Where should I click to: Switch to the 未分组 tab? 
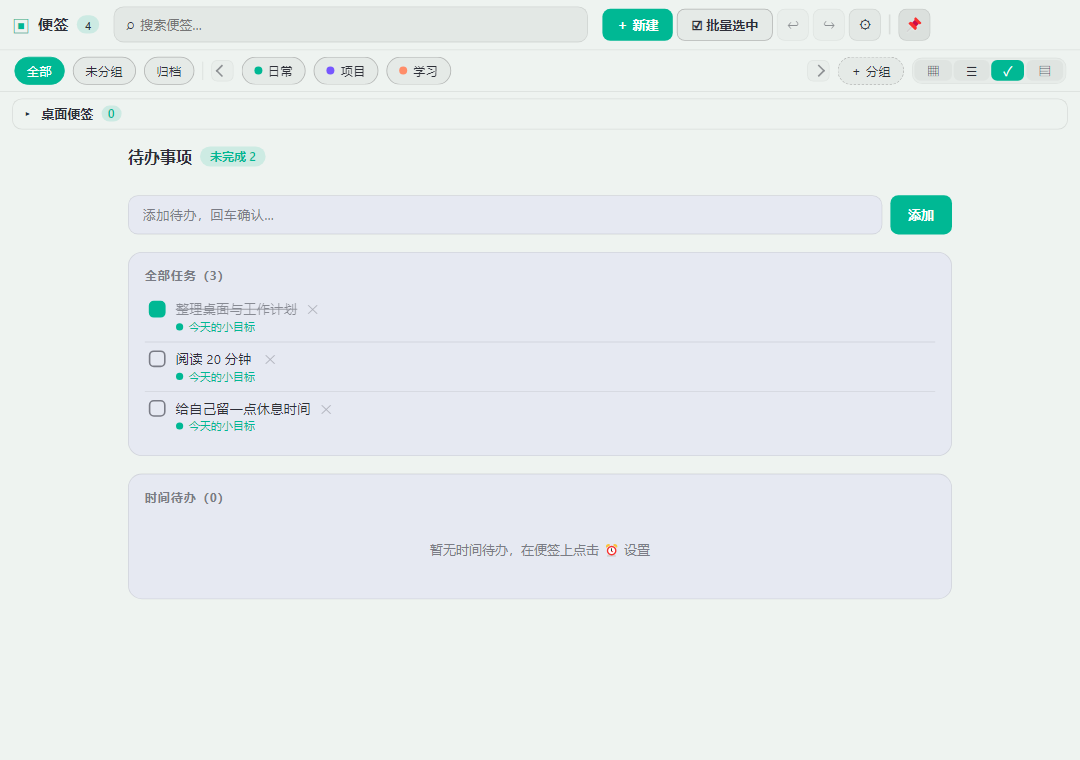[x=104, y=71]
